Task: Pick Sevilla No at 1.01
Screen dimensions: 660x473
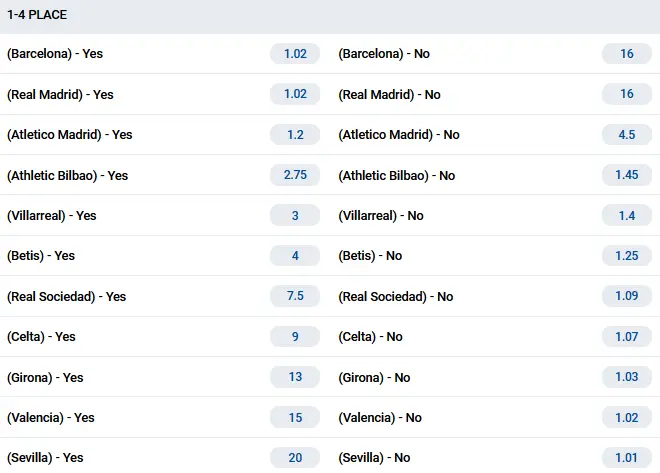Action: 627,458
